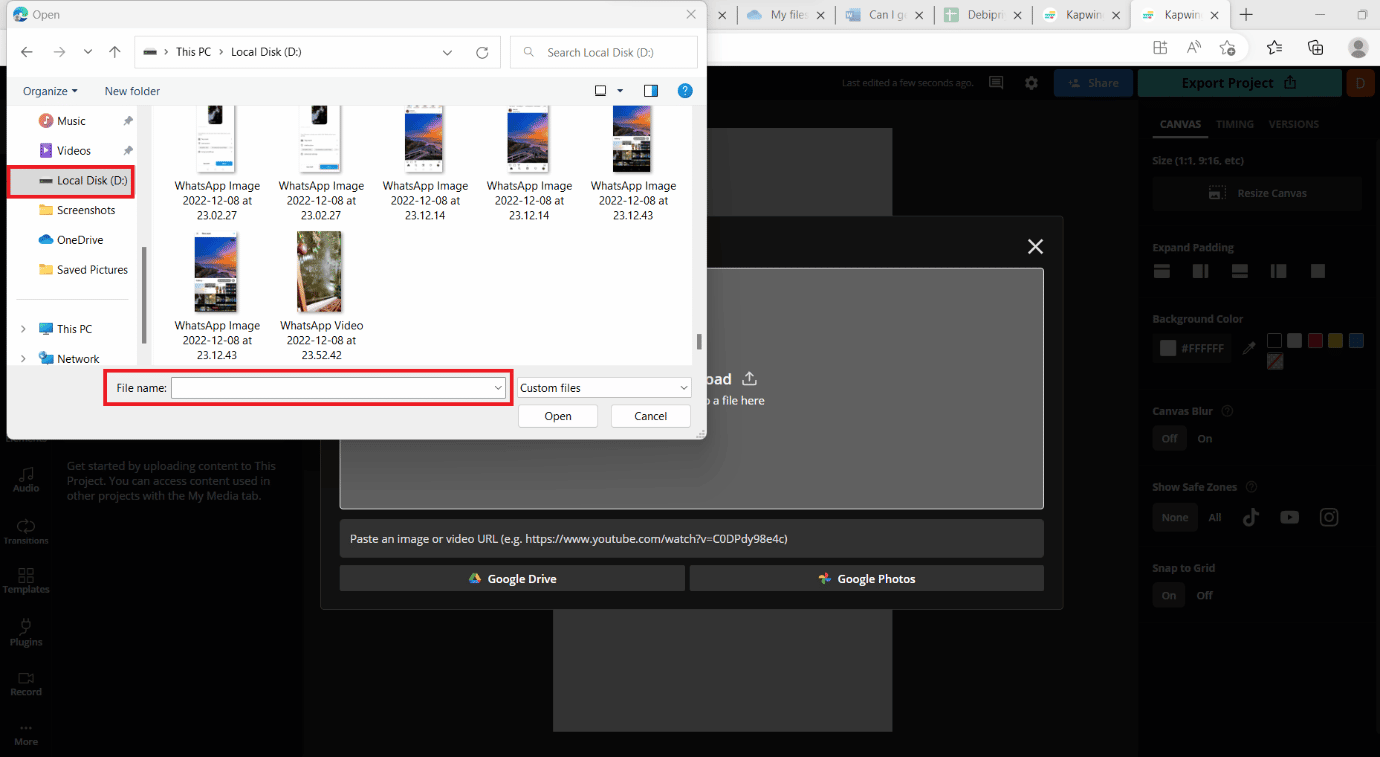Screen dimensions: 1380x757
Task: Expand the This PC tree node
Action: pyautogui.click(x=24, y=329)
